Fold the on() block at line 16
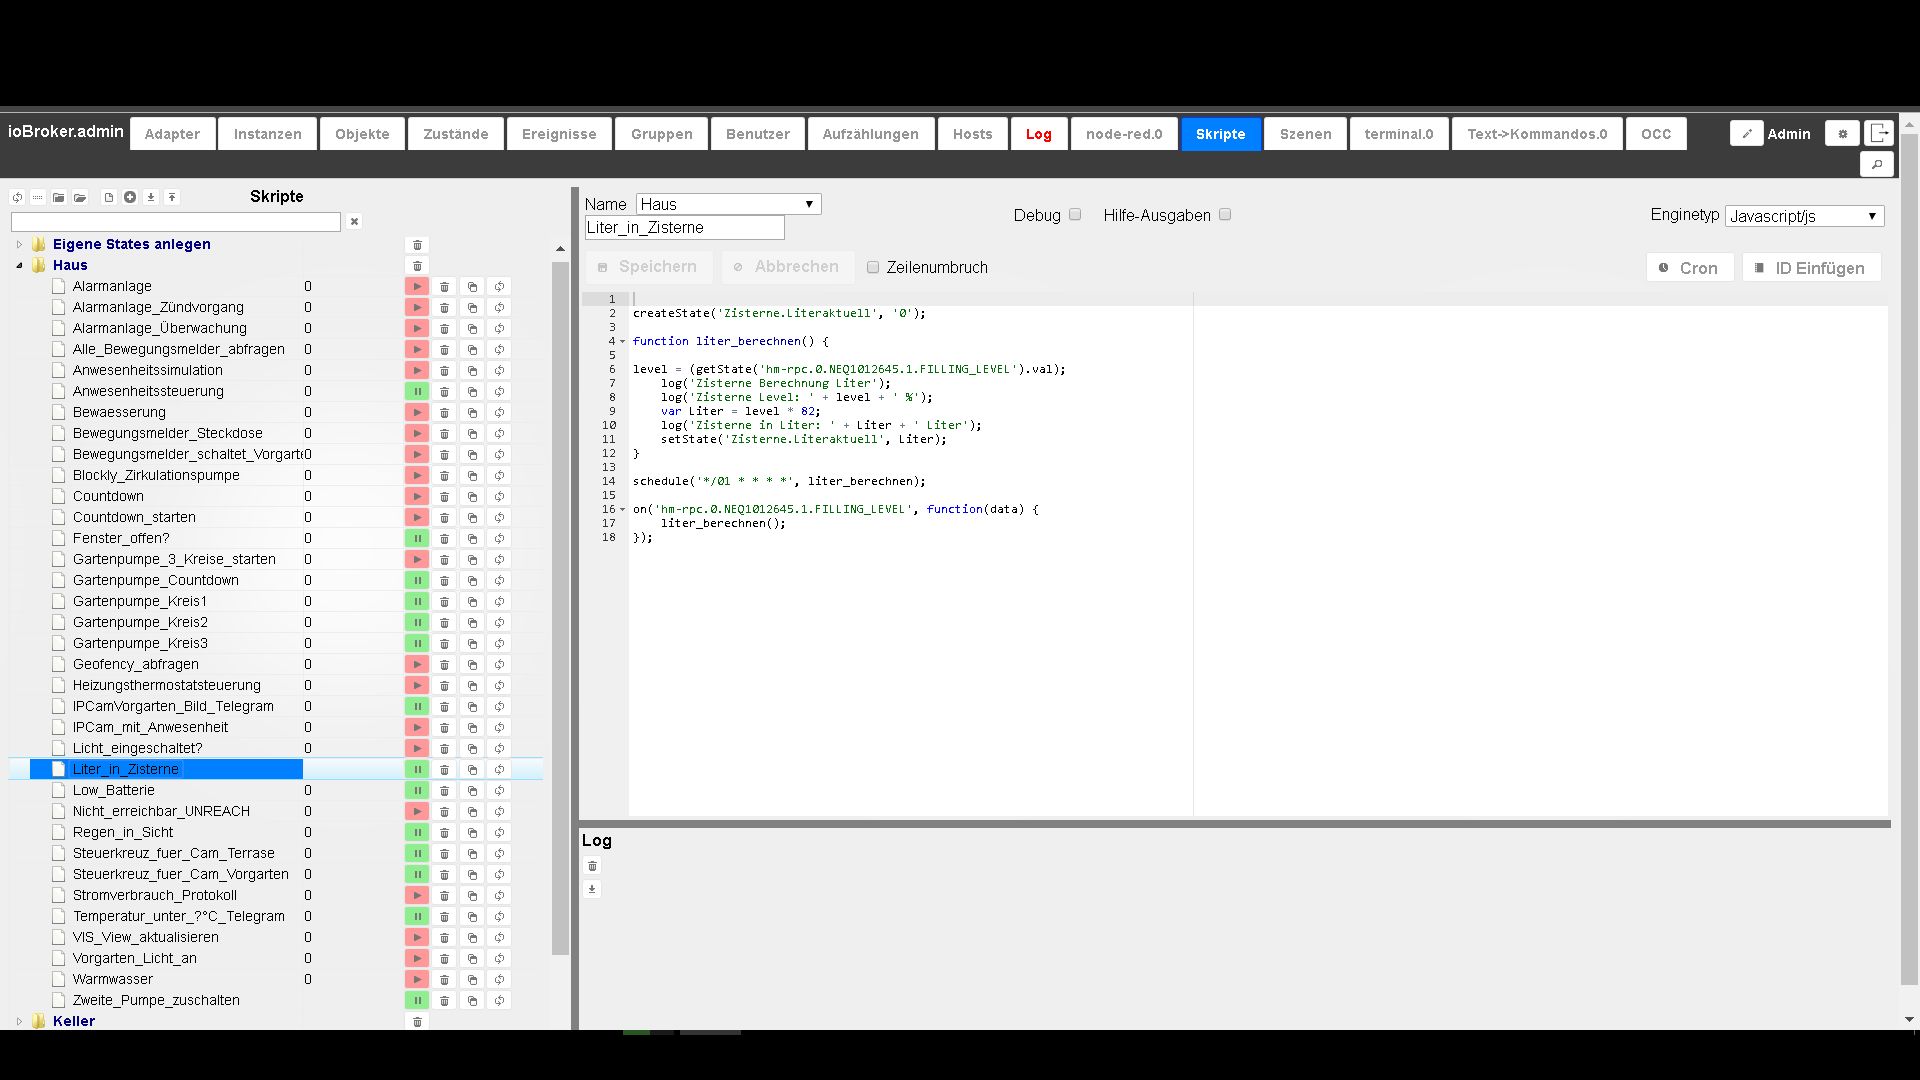This screenshot has width=1920, height=1080. click(x=623, y=510)
